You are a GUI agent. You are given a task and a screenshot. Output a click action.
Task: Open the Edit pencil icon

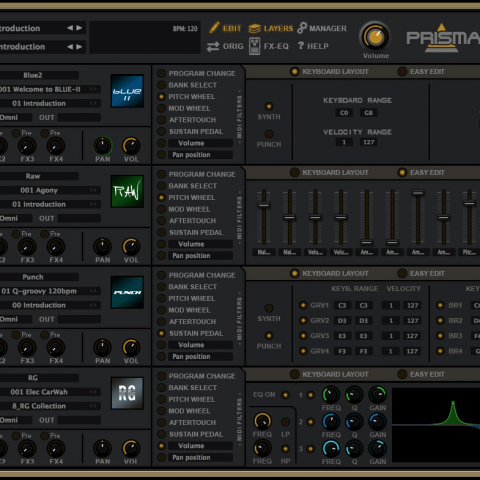click(214, 28)
